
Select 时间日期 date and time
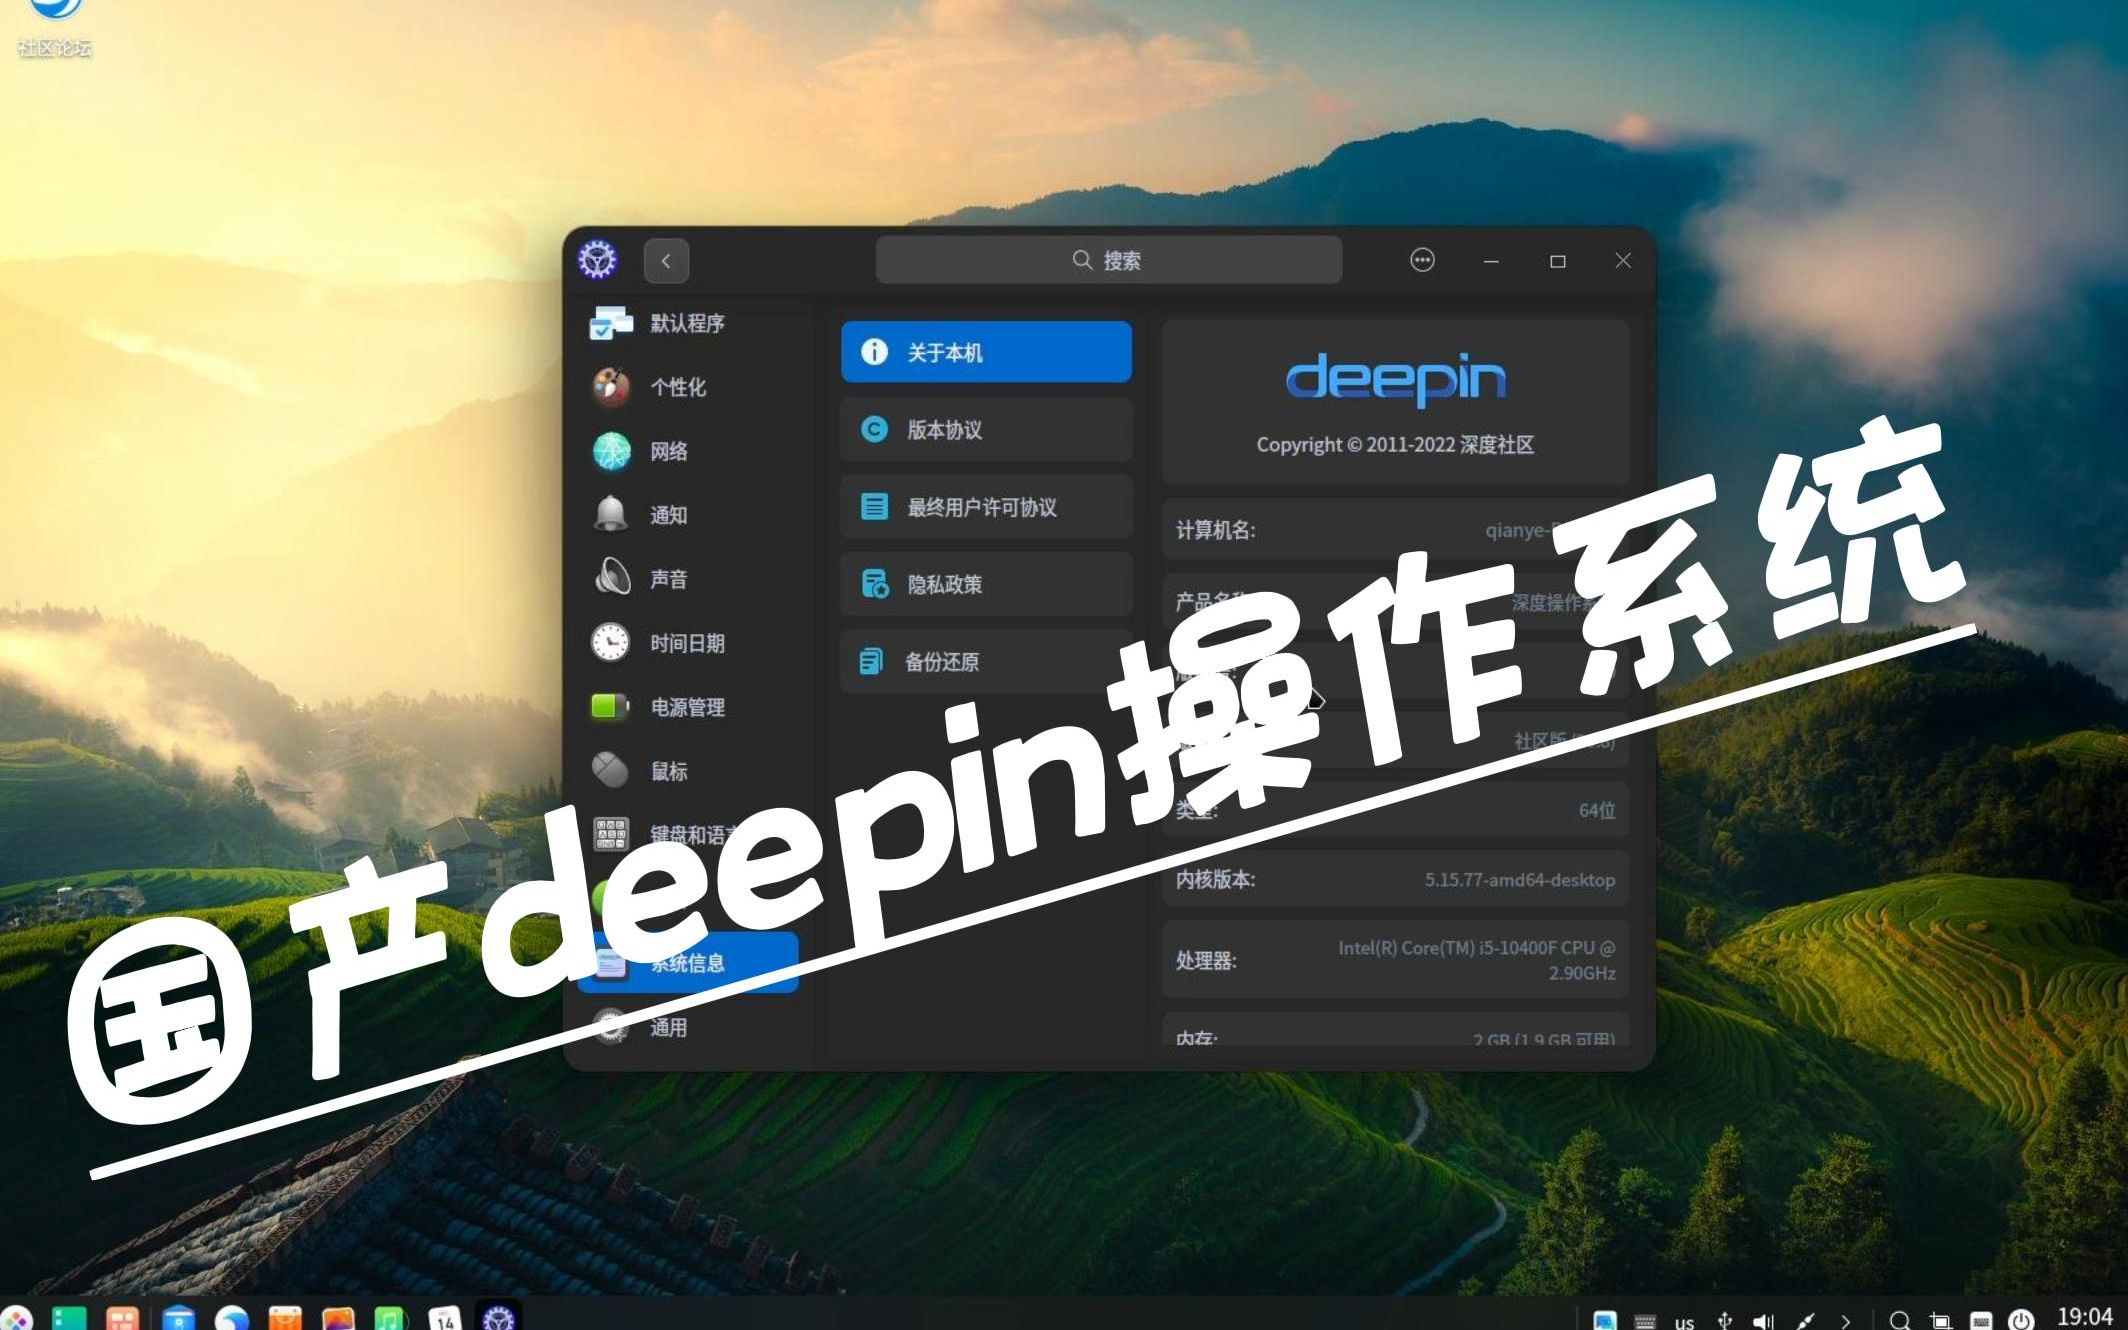[686, 643]
